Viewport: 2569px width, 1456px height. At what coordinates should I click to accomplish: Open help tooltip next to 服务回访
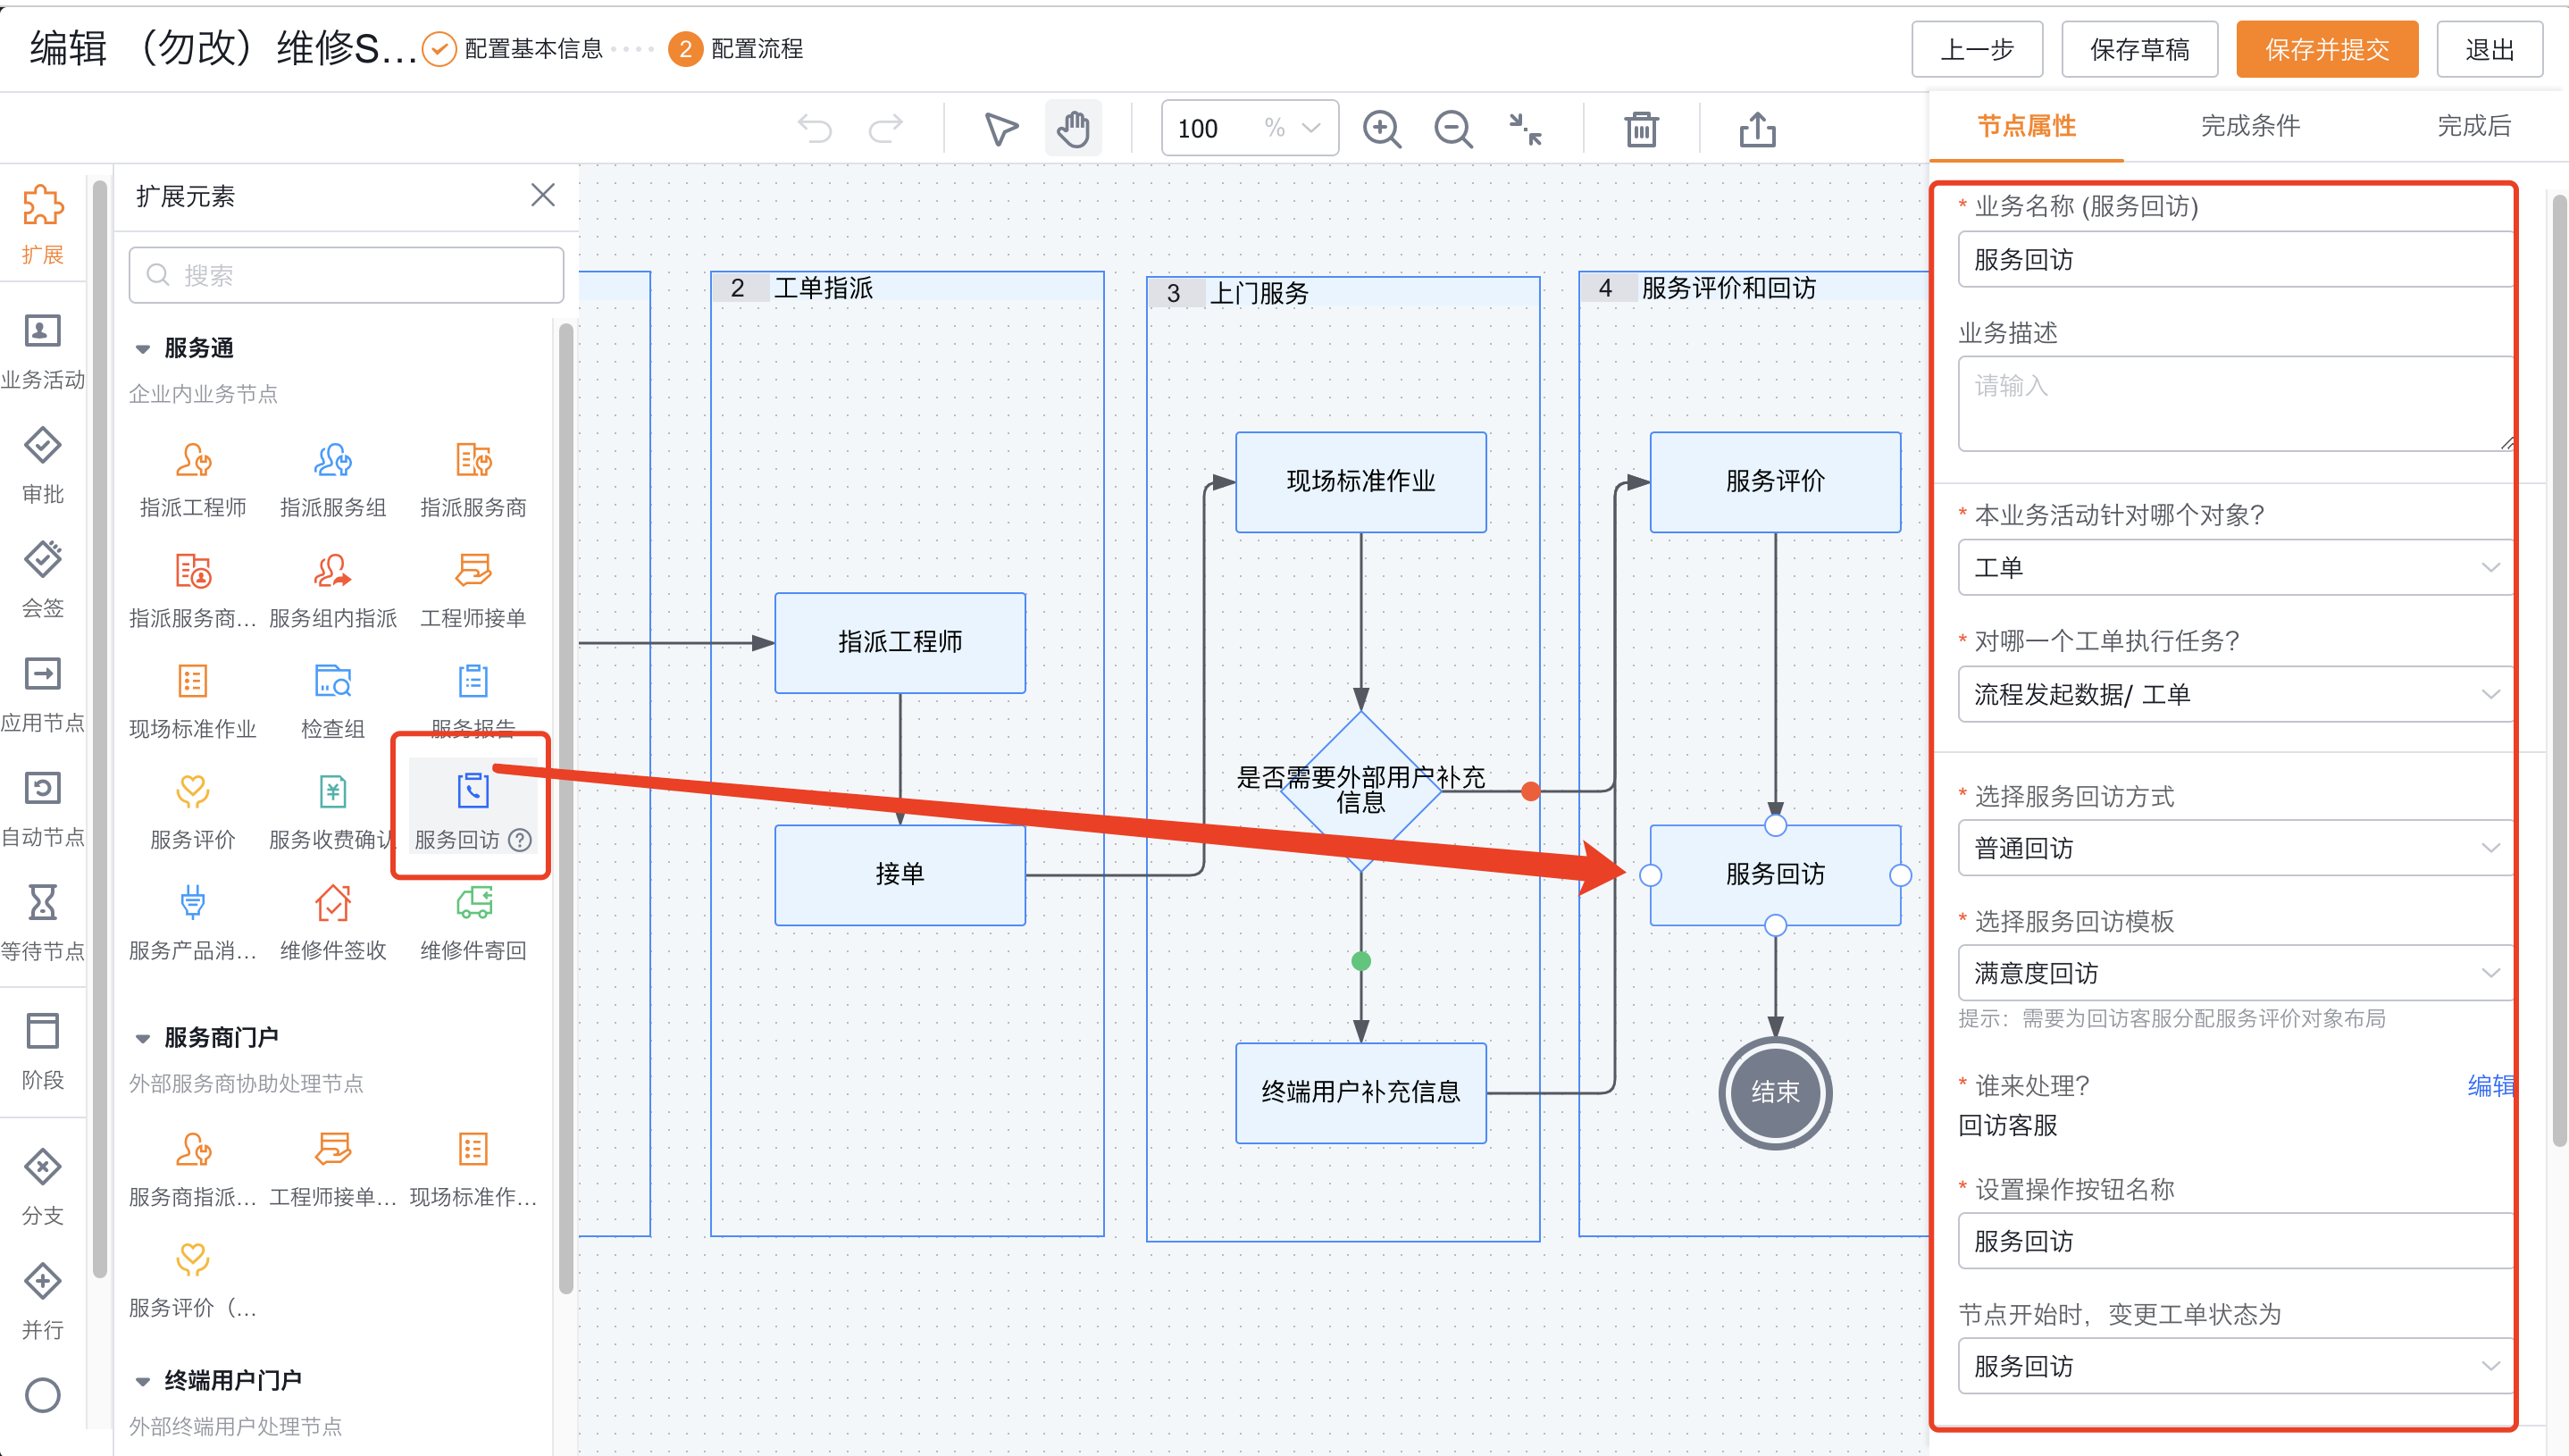point(520,840)
